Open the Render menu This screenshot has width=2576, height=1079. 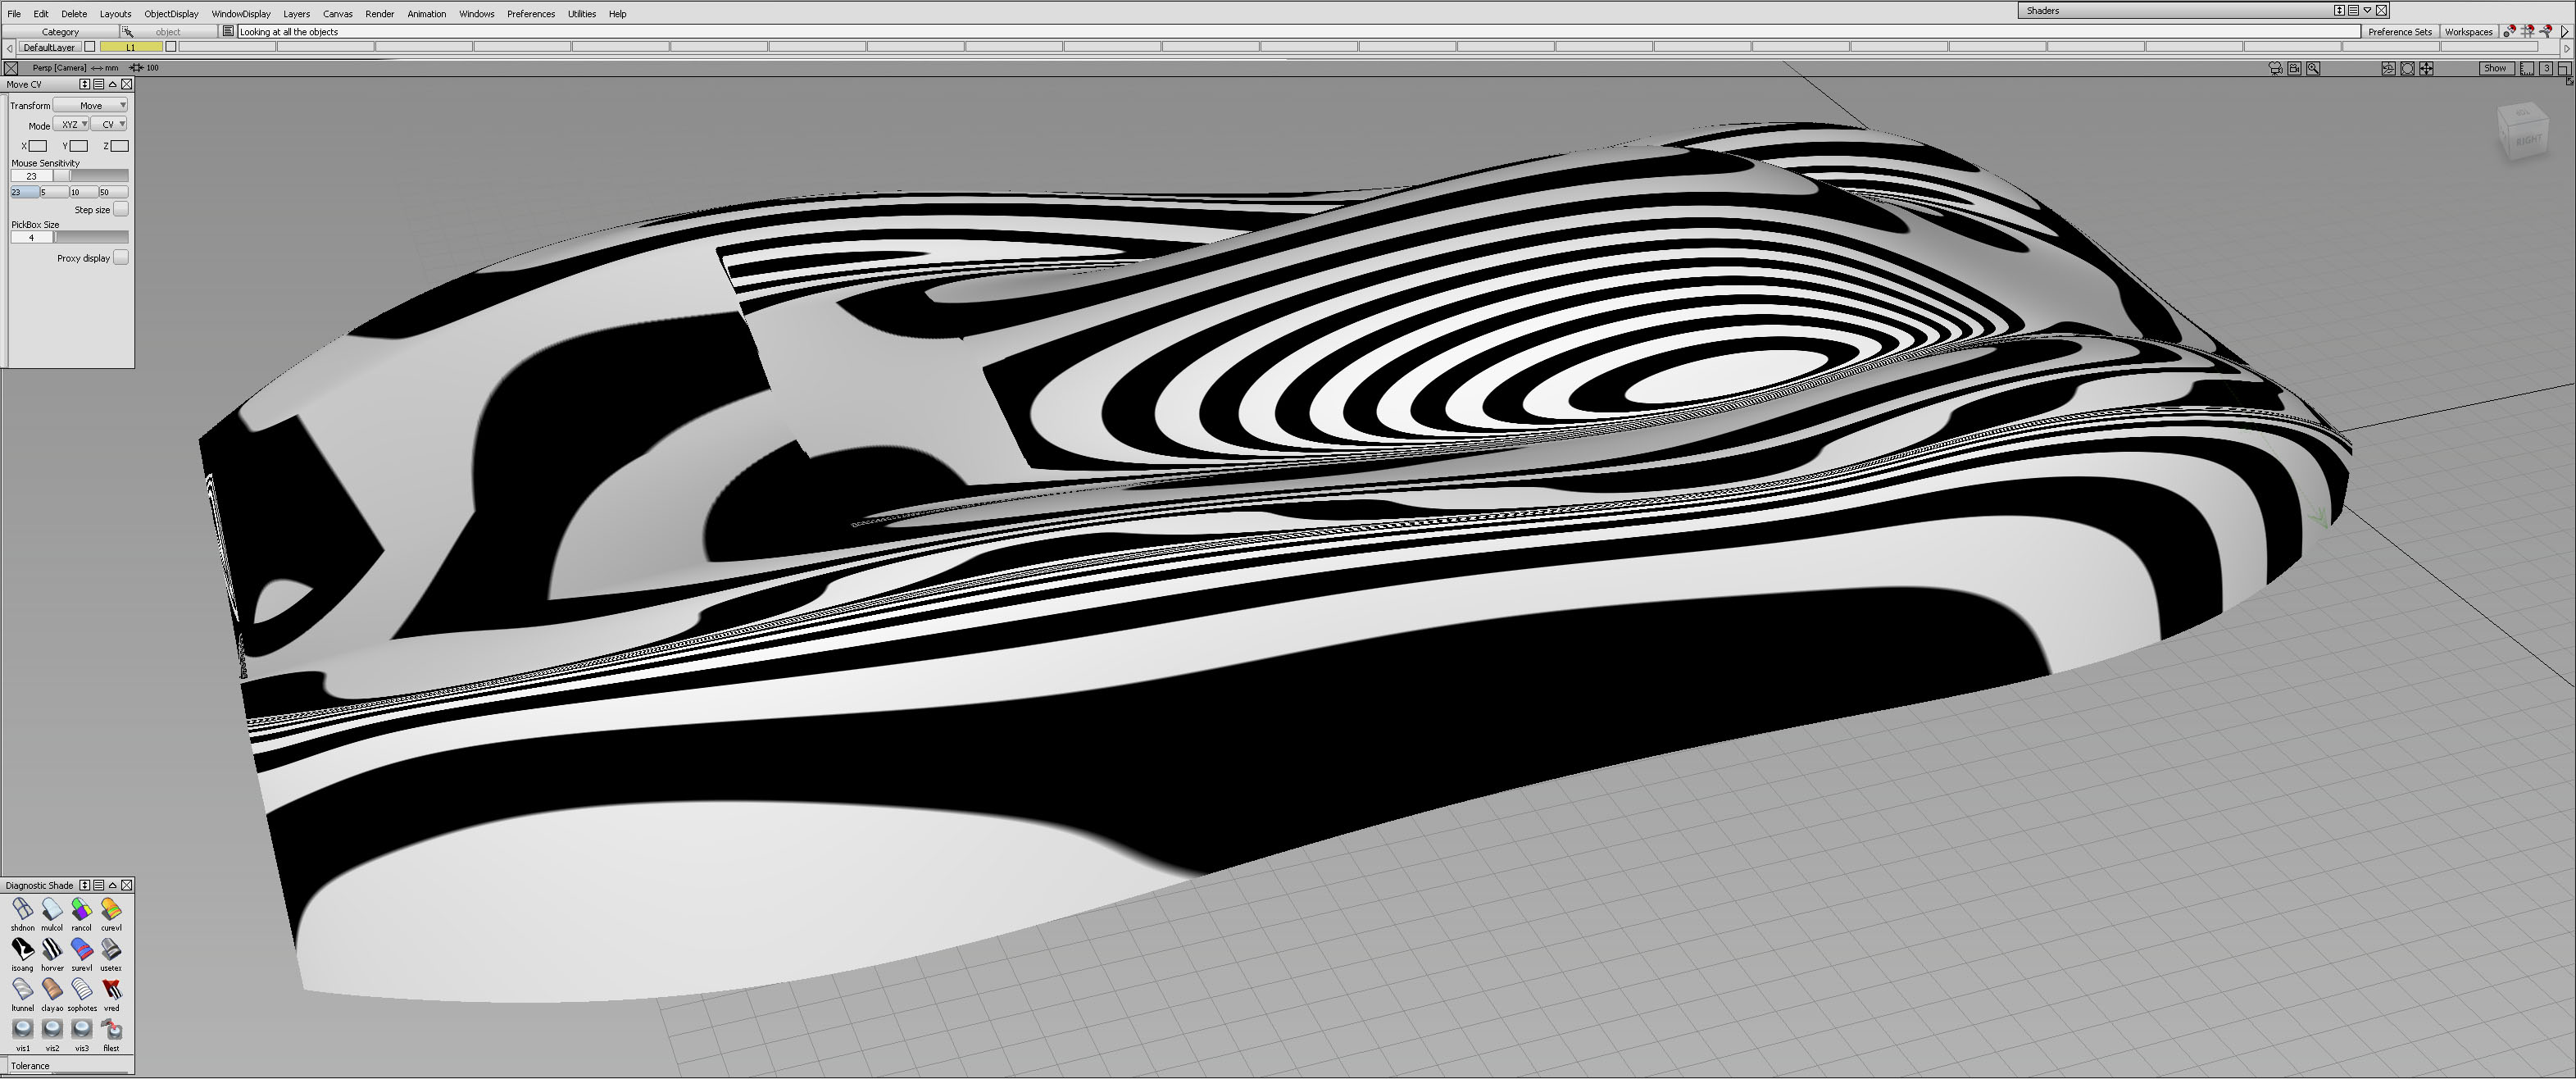pos(379,14)
